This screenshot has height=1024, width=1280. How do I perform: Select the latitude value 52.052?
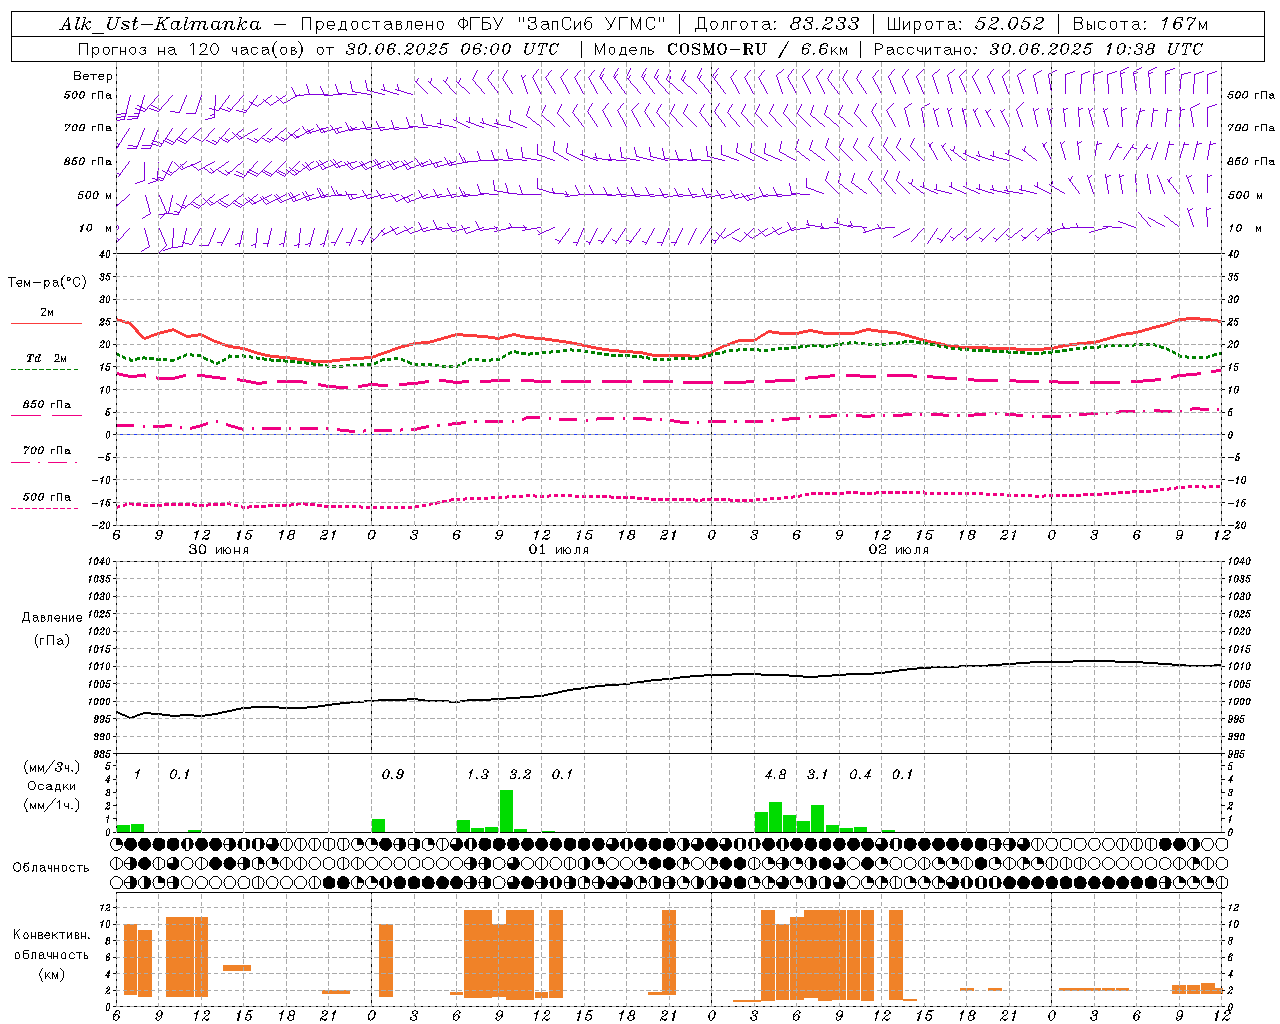pyautogui.click(x=1009, y=24)
